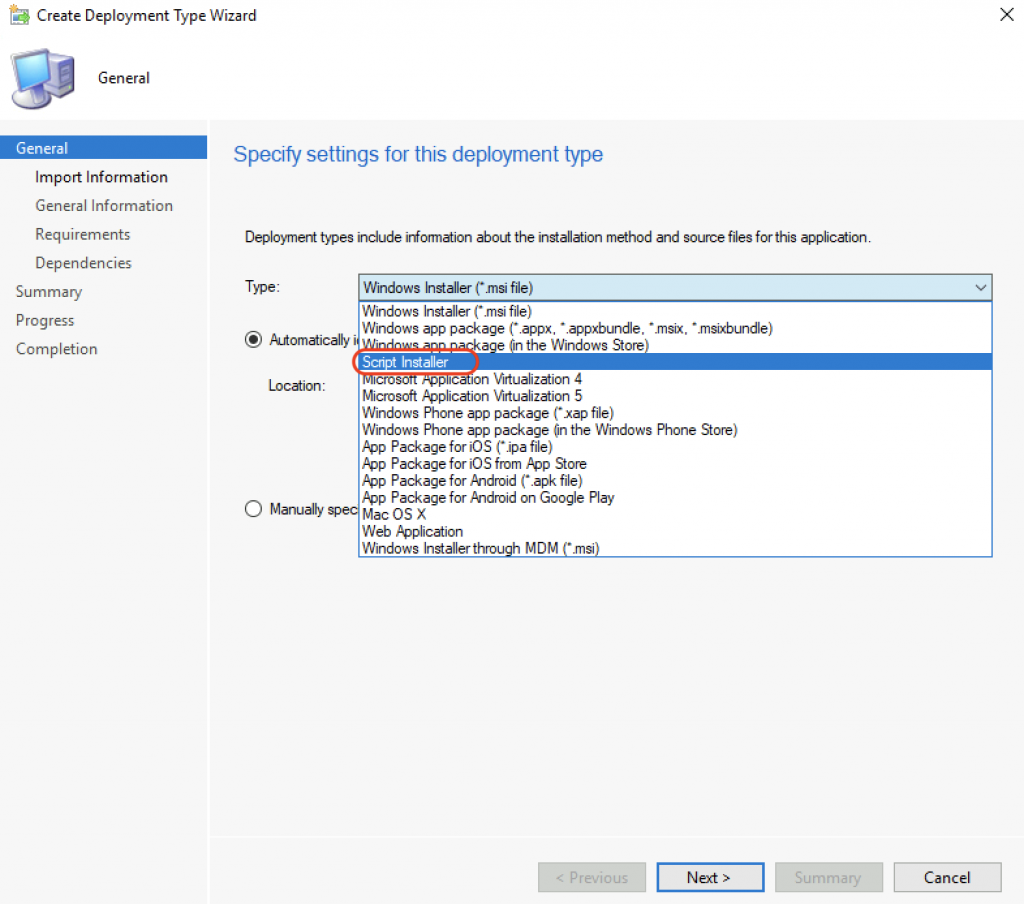This screenshot has width=1024, height=904.
Task: Click the computer icon beside General header
Action: [x=43, y=78]
